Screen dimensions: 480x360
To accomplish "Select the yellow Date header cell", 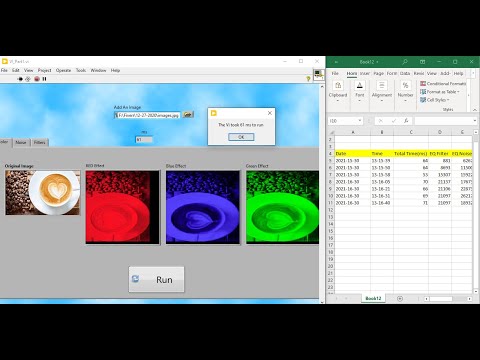I will (353, 153).
